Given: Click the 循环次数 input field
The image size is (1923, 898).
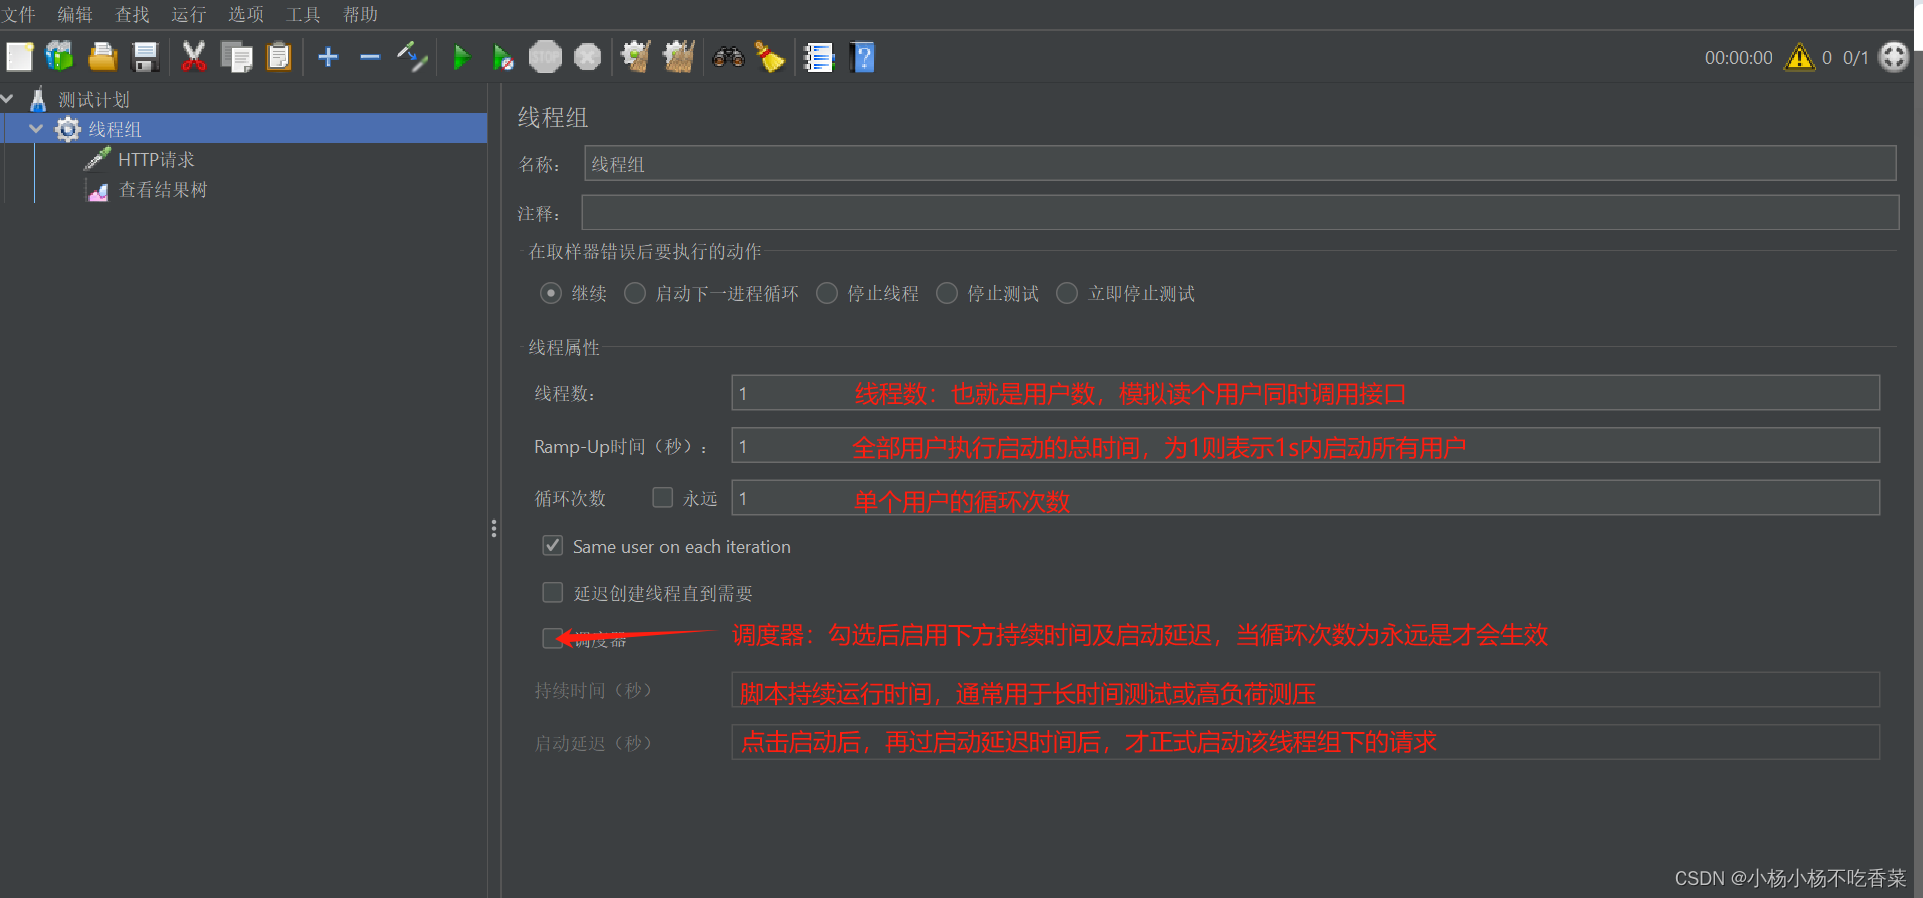Looking at the screenshot, I should pos(1305,497).
